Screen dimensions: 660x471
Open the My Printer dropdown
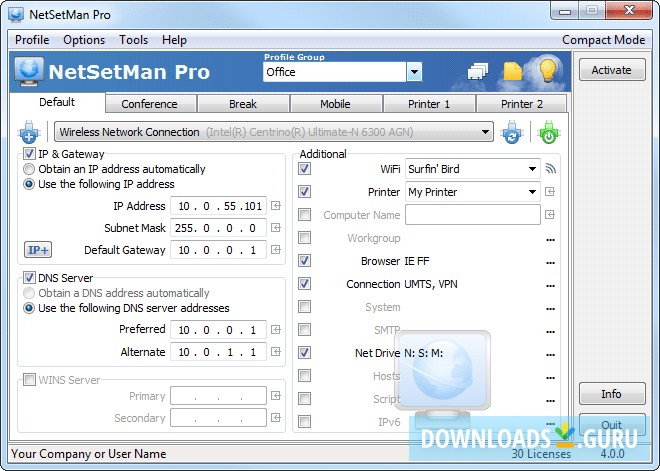(473, 192)
